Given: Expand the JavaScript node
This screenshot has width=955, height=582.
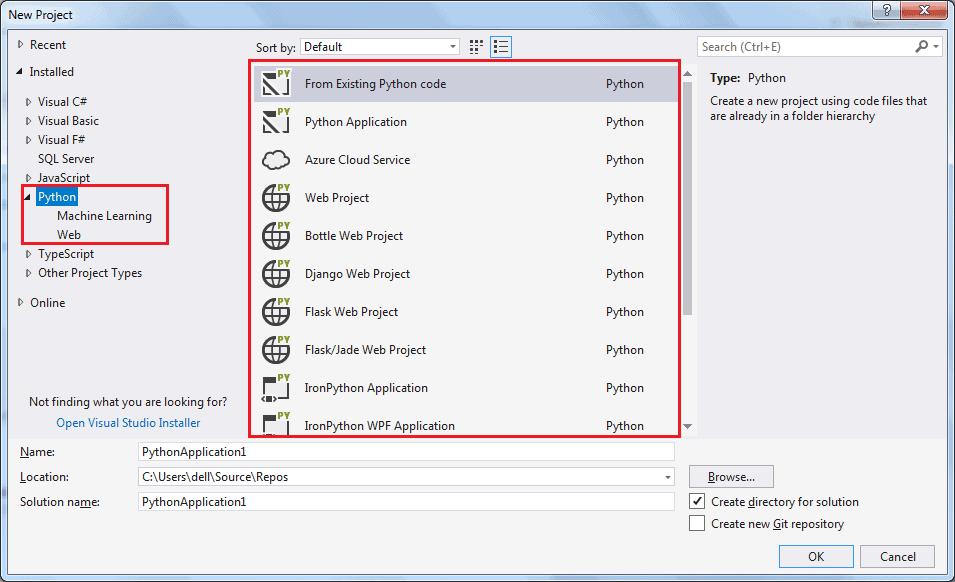Looking at the screenshot, I should pos(28,178).
